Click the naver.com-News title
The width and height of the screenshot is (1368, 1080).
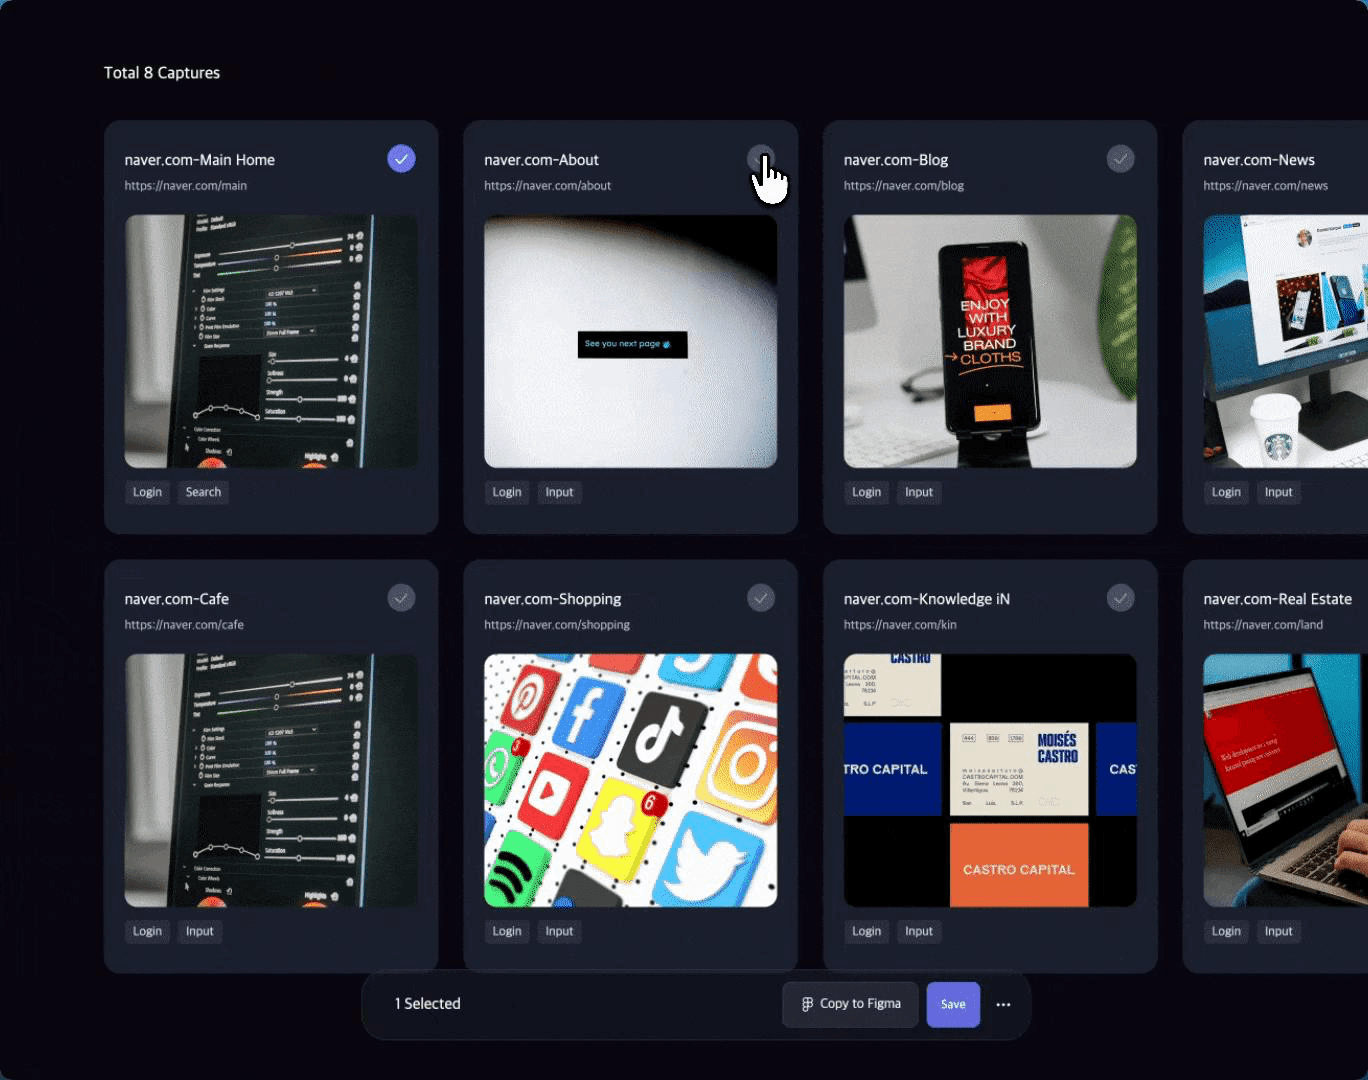click(1258, 160)
